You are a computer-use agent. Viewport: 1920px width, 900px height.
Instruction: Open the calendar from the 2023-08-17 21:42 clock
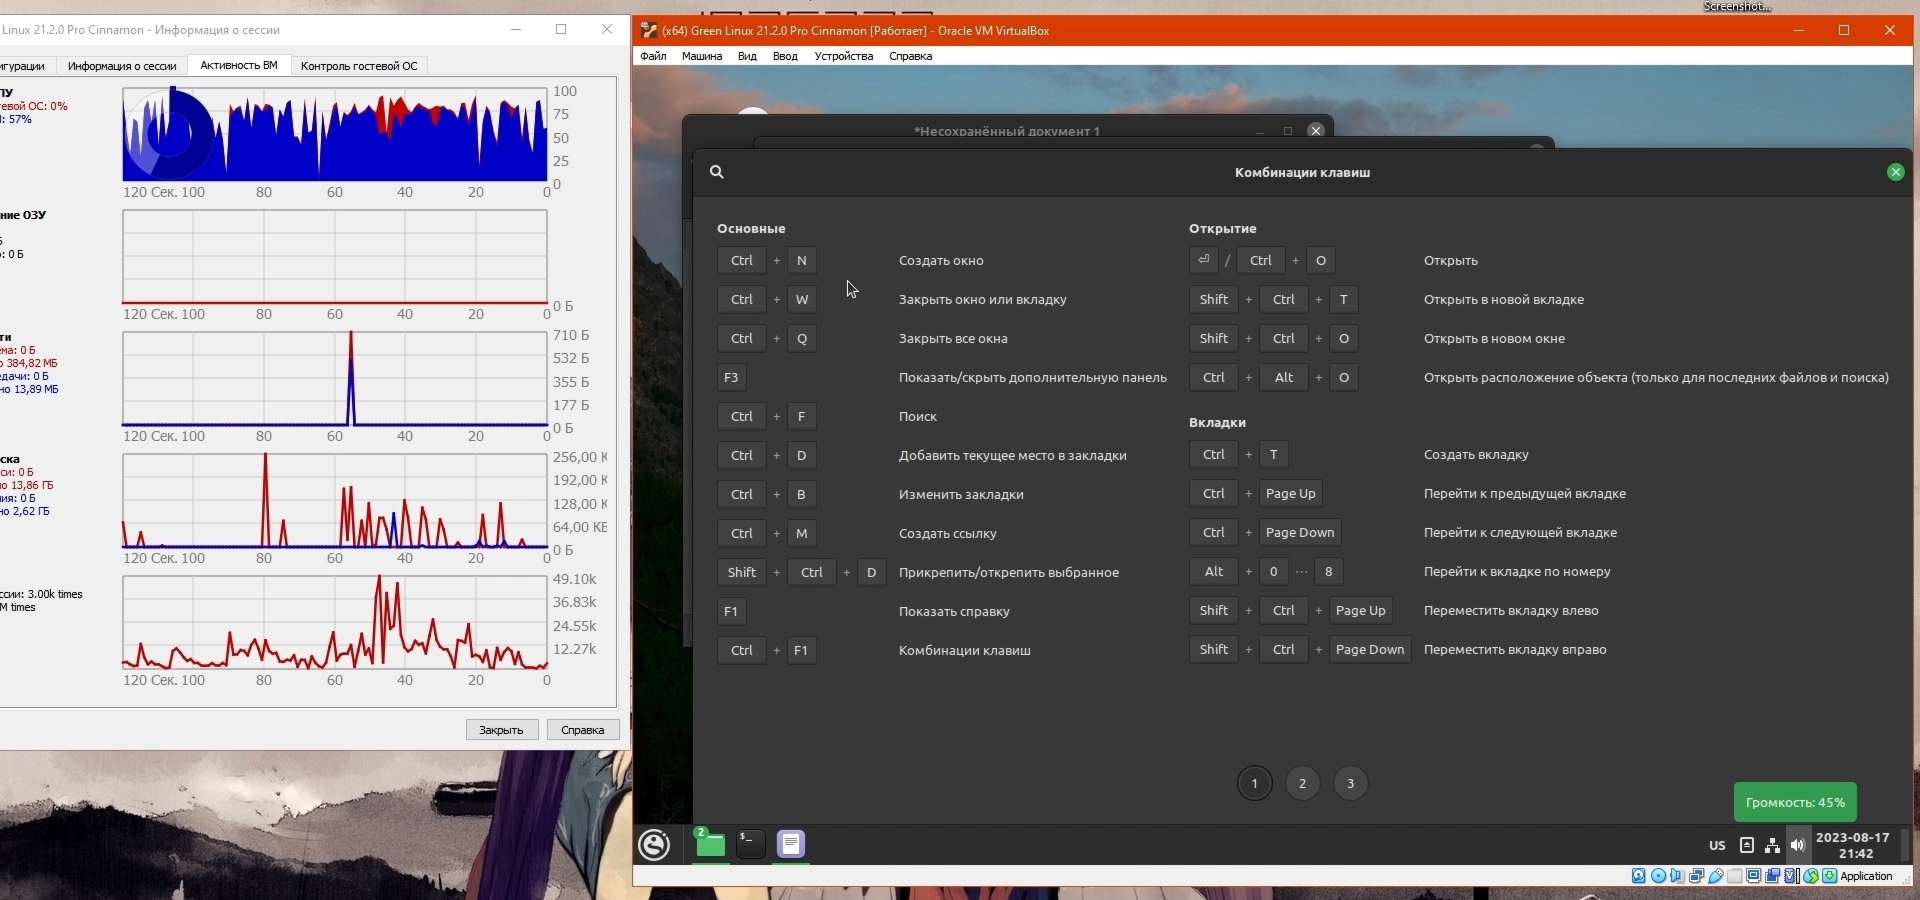1853,845
